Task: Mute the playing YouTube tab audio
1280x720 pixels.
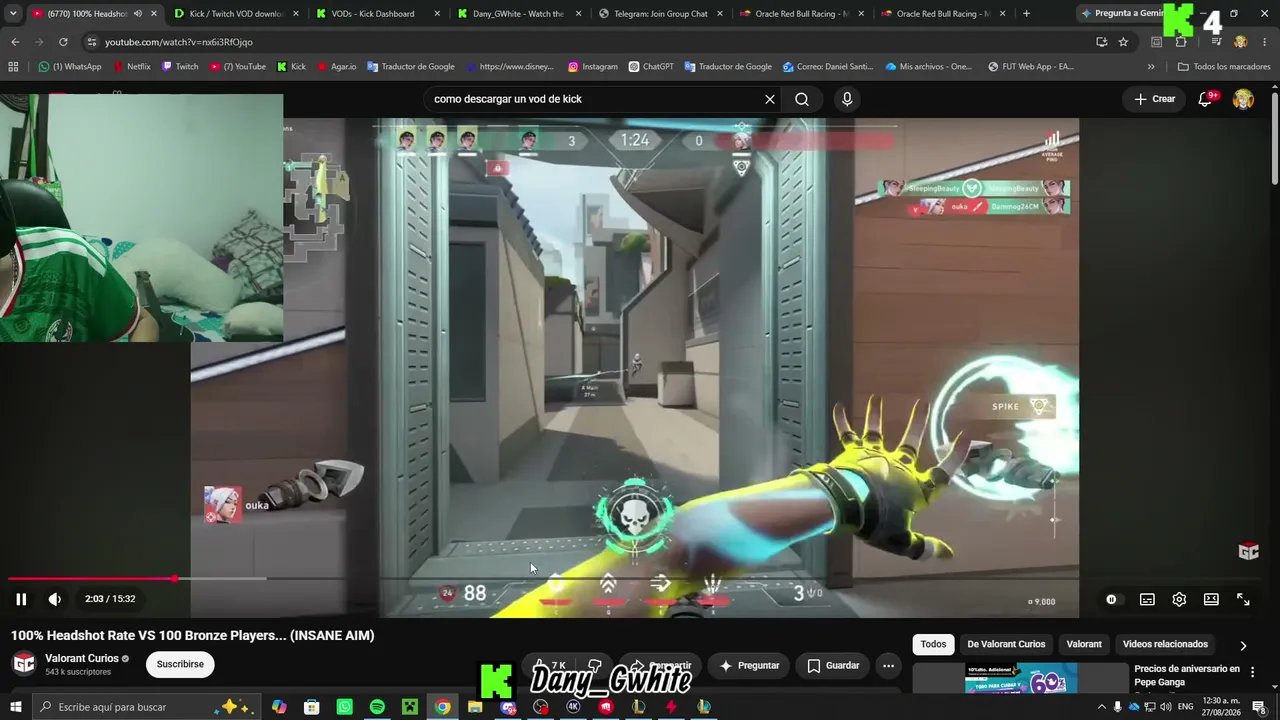Action: [x=138, y=14]
